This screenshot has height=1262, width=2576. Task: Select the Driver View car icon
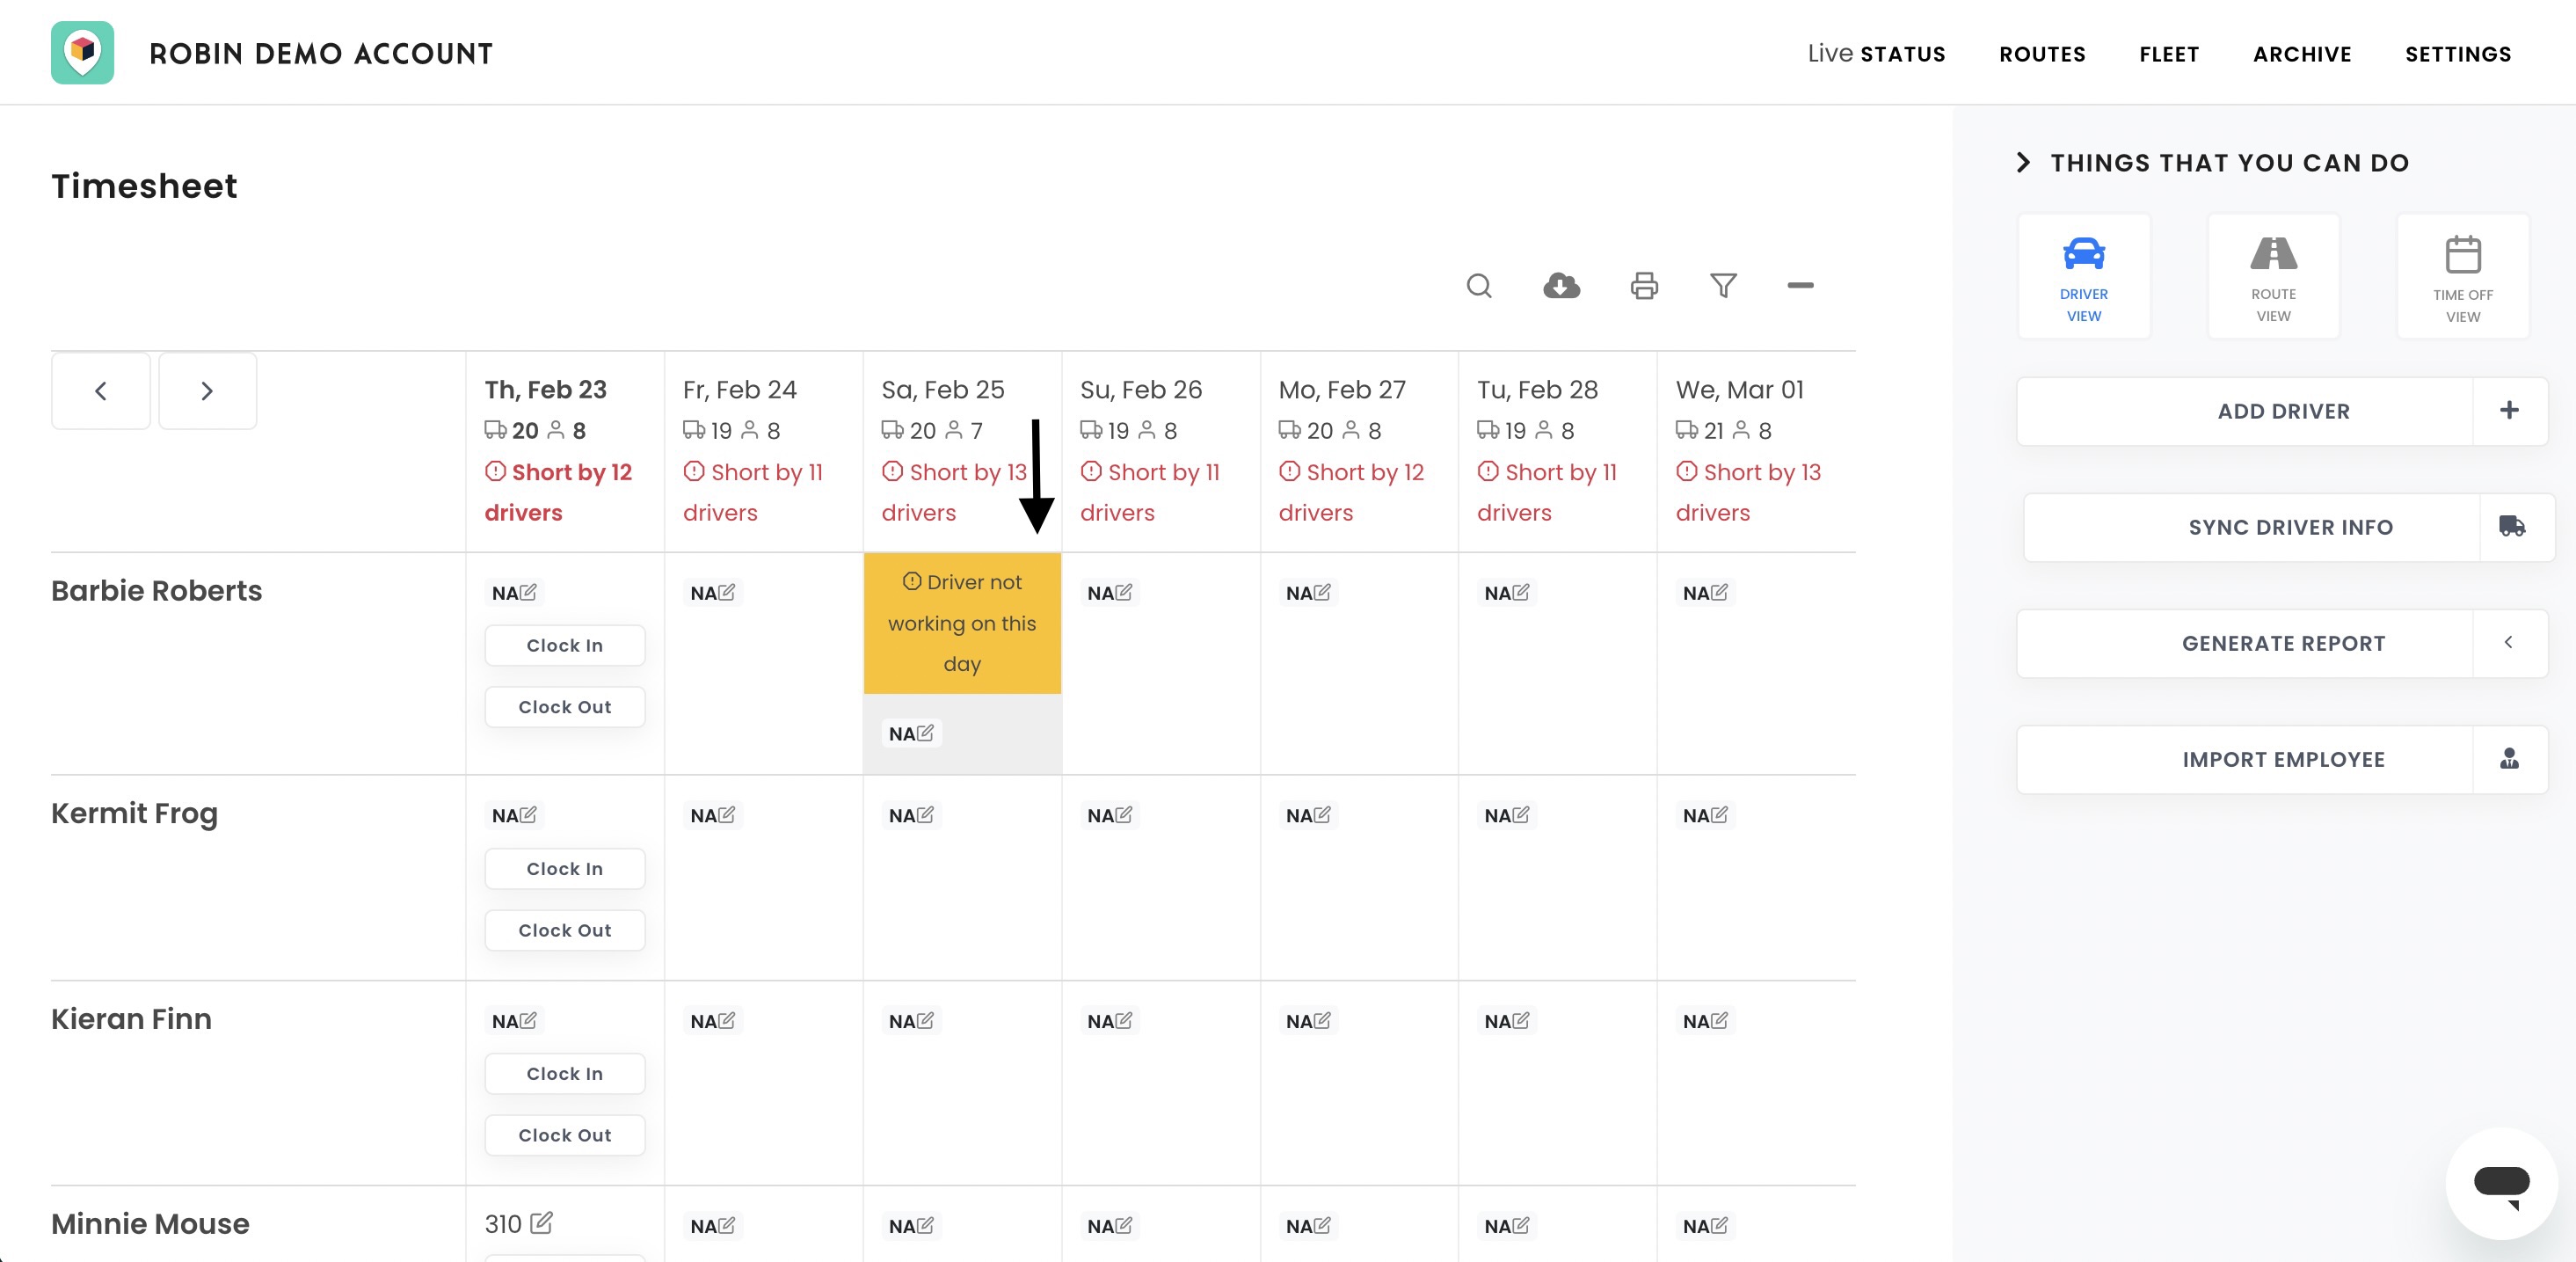2084,253
